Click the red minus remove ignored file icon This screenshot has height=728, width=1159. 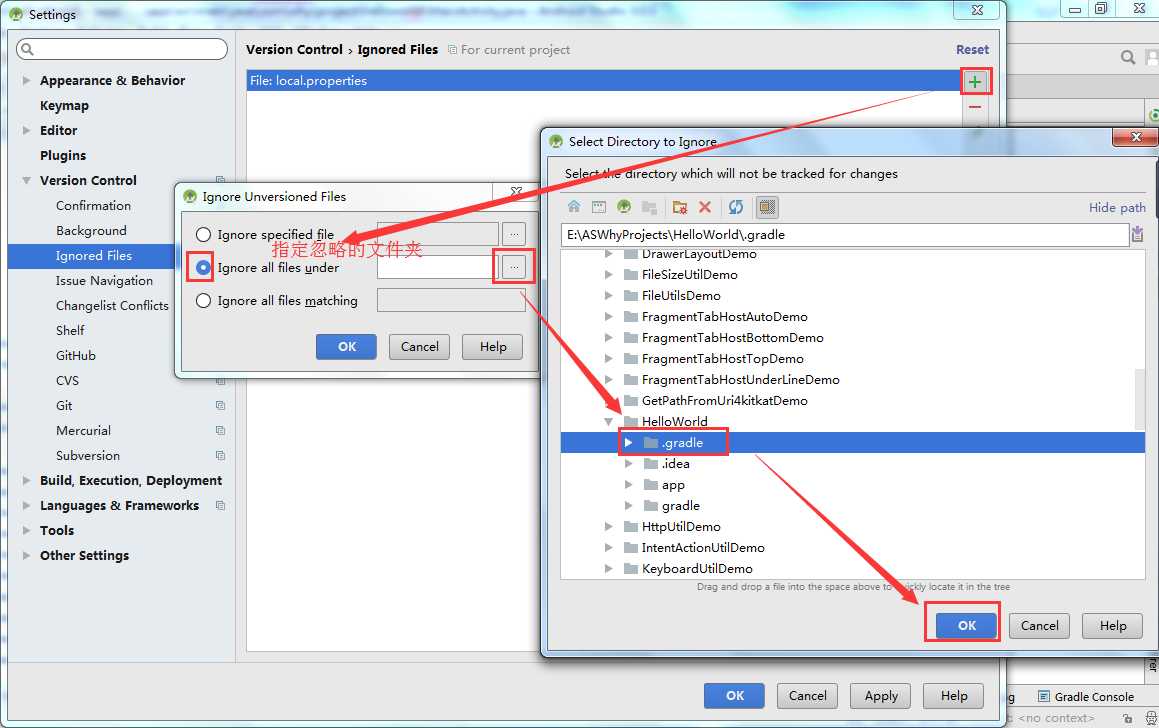point(975,107)
